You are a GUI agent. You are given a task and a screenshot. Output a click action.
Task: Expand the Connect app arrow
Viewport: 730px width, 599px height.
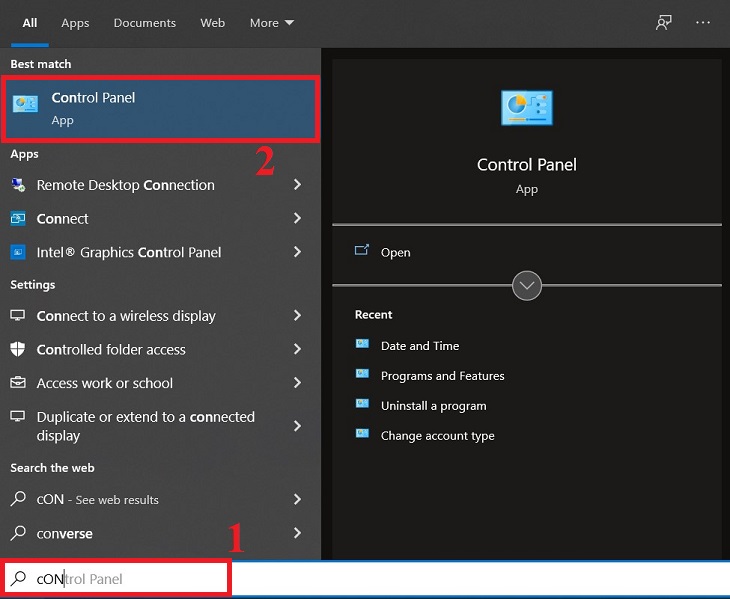pyautogui.click(x=297, y=218)
